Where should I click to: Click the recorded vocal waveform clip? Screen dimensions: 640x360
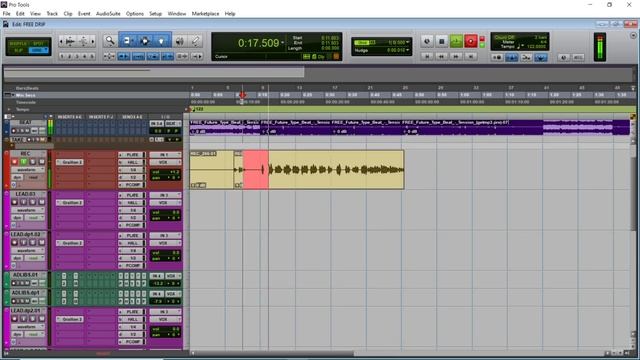(336, 169)
